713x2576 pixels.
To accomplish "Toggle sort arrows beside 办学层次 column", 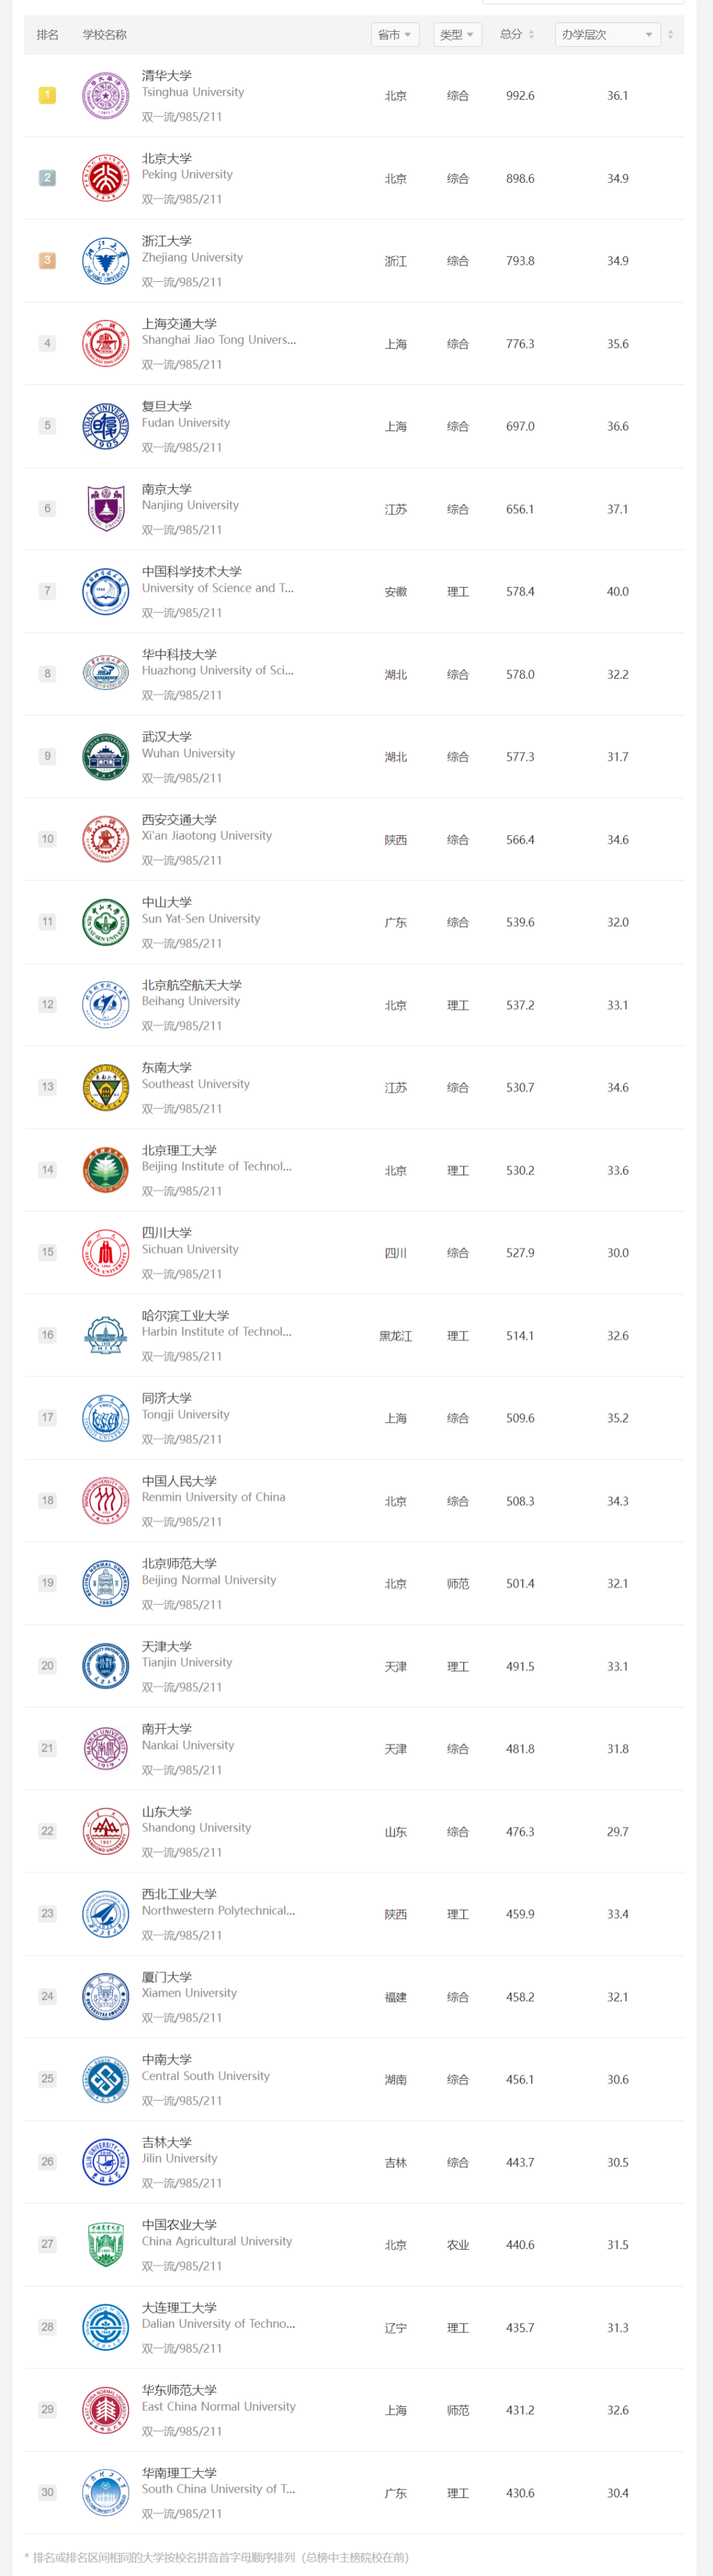I will 670,34.
